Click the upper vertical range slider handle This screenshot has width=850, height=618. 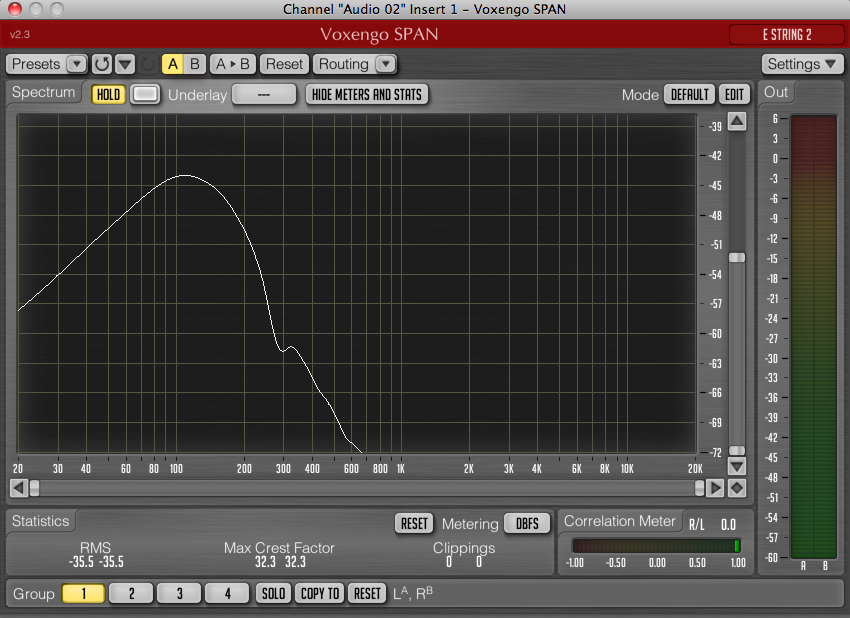click(x=737, y=258)
